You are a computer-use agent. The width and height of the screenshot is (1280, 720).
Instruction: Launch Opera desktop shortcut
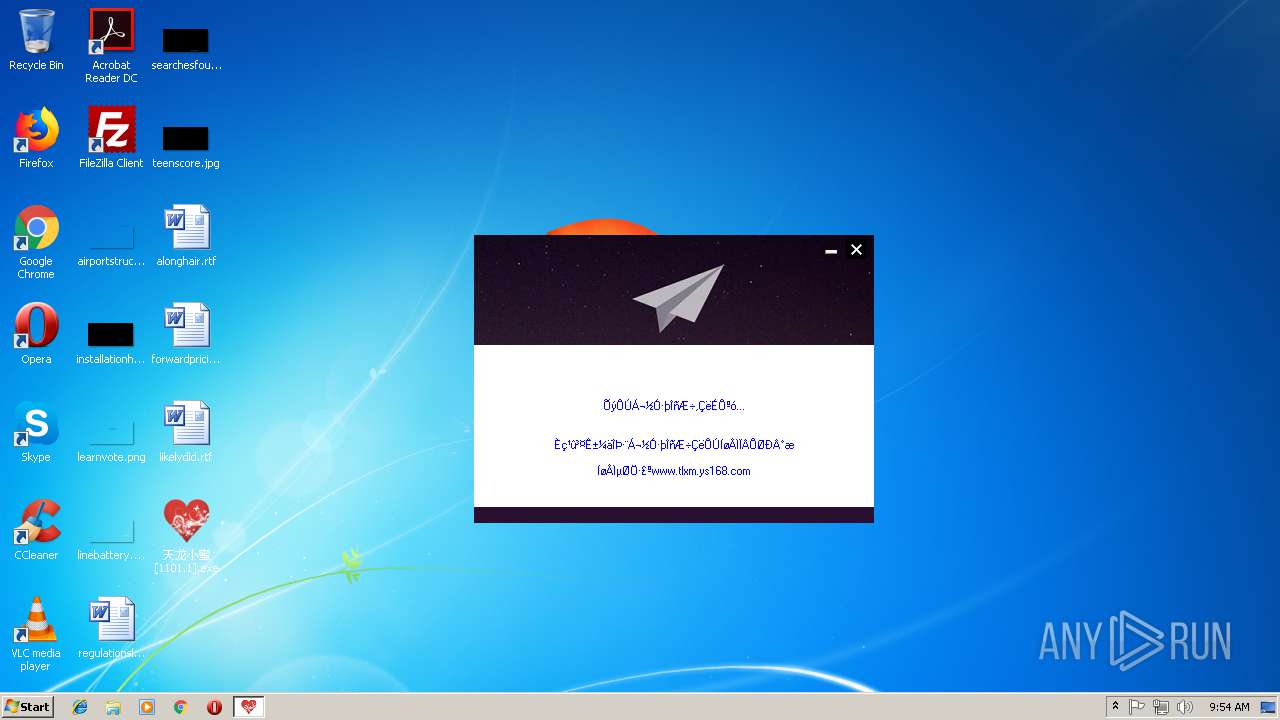(x=36, y=334)
